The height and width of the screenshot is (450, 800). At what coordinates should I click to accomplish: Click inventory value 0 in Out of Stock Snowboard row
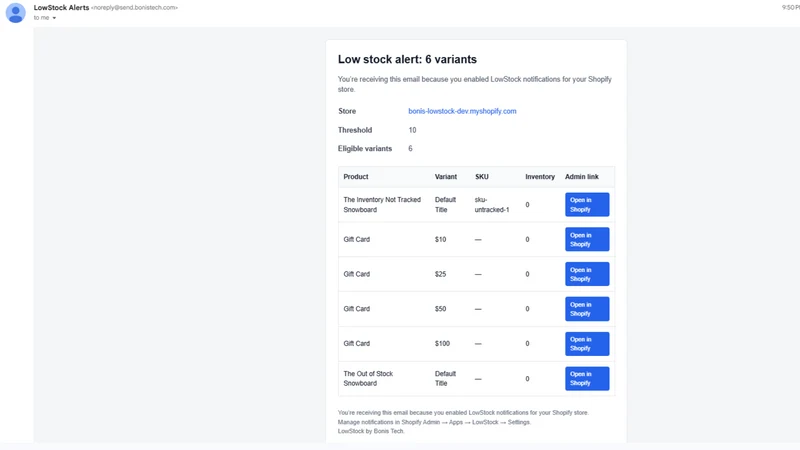528,379
